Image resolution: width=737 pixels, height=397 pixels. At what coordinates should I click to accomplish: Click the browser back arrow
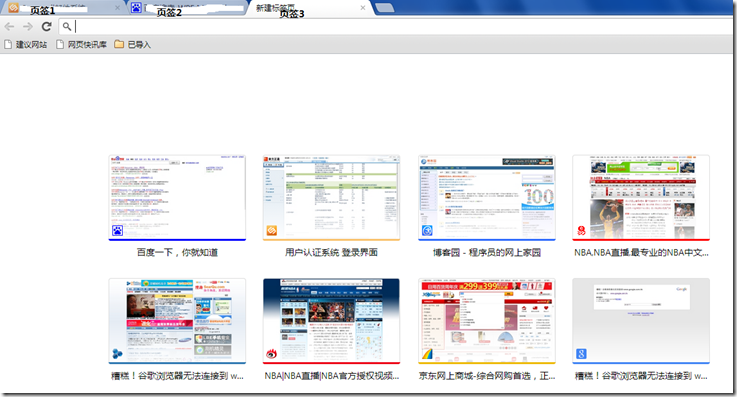(x=9, y=27)
